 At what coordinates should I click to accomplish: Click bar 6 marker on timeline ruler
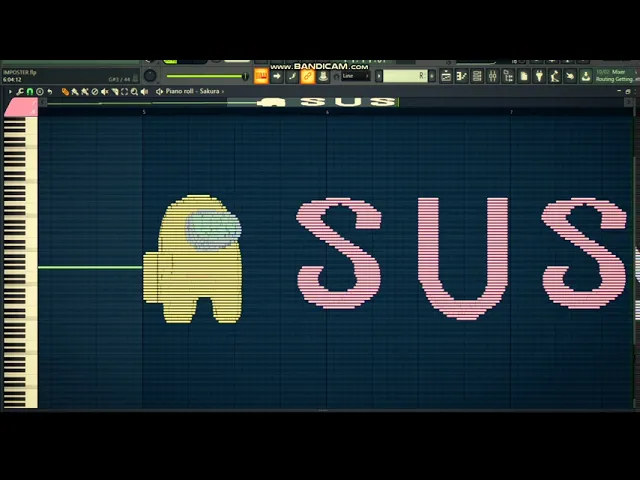pos(327,112)
